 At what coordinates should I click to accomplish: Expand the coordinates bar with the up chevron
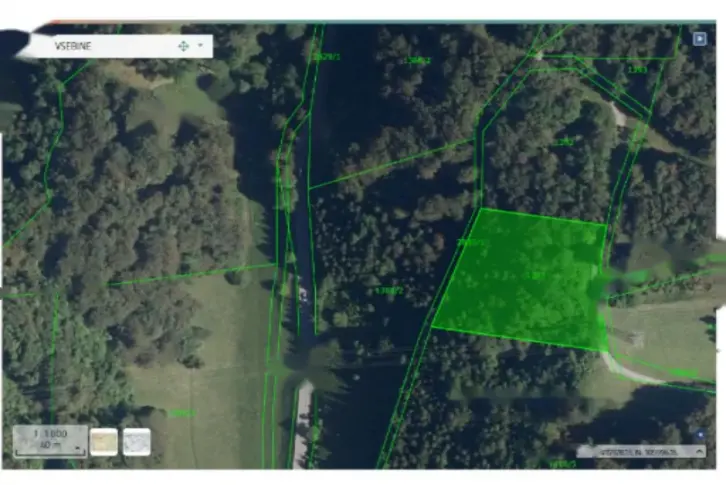[699, 451]
